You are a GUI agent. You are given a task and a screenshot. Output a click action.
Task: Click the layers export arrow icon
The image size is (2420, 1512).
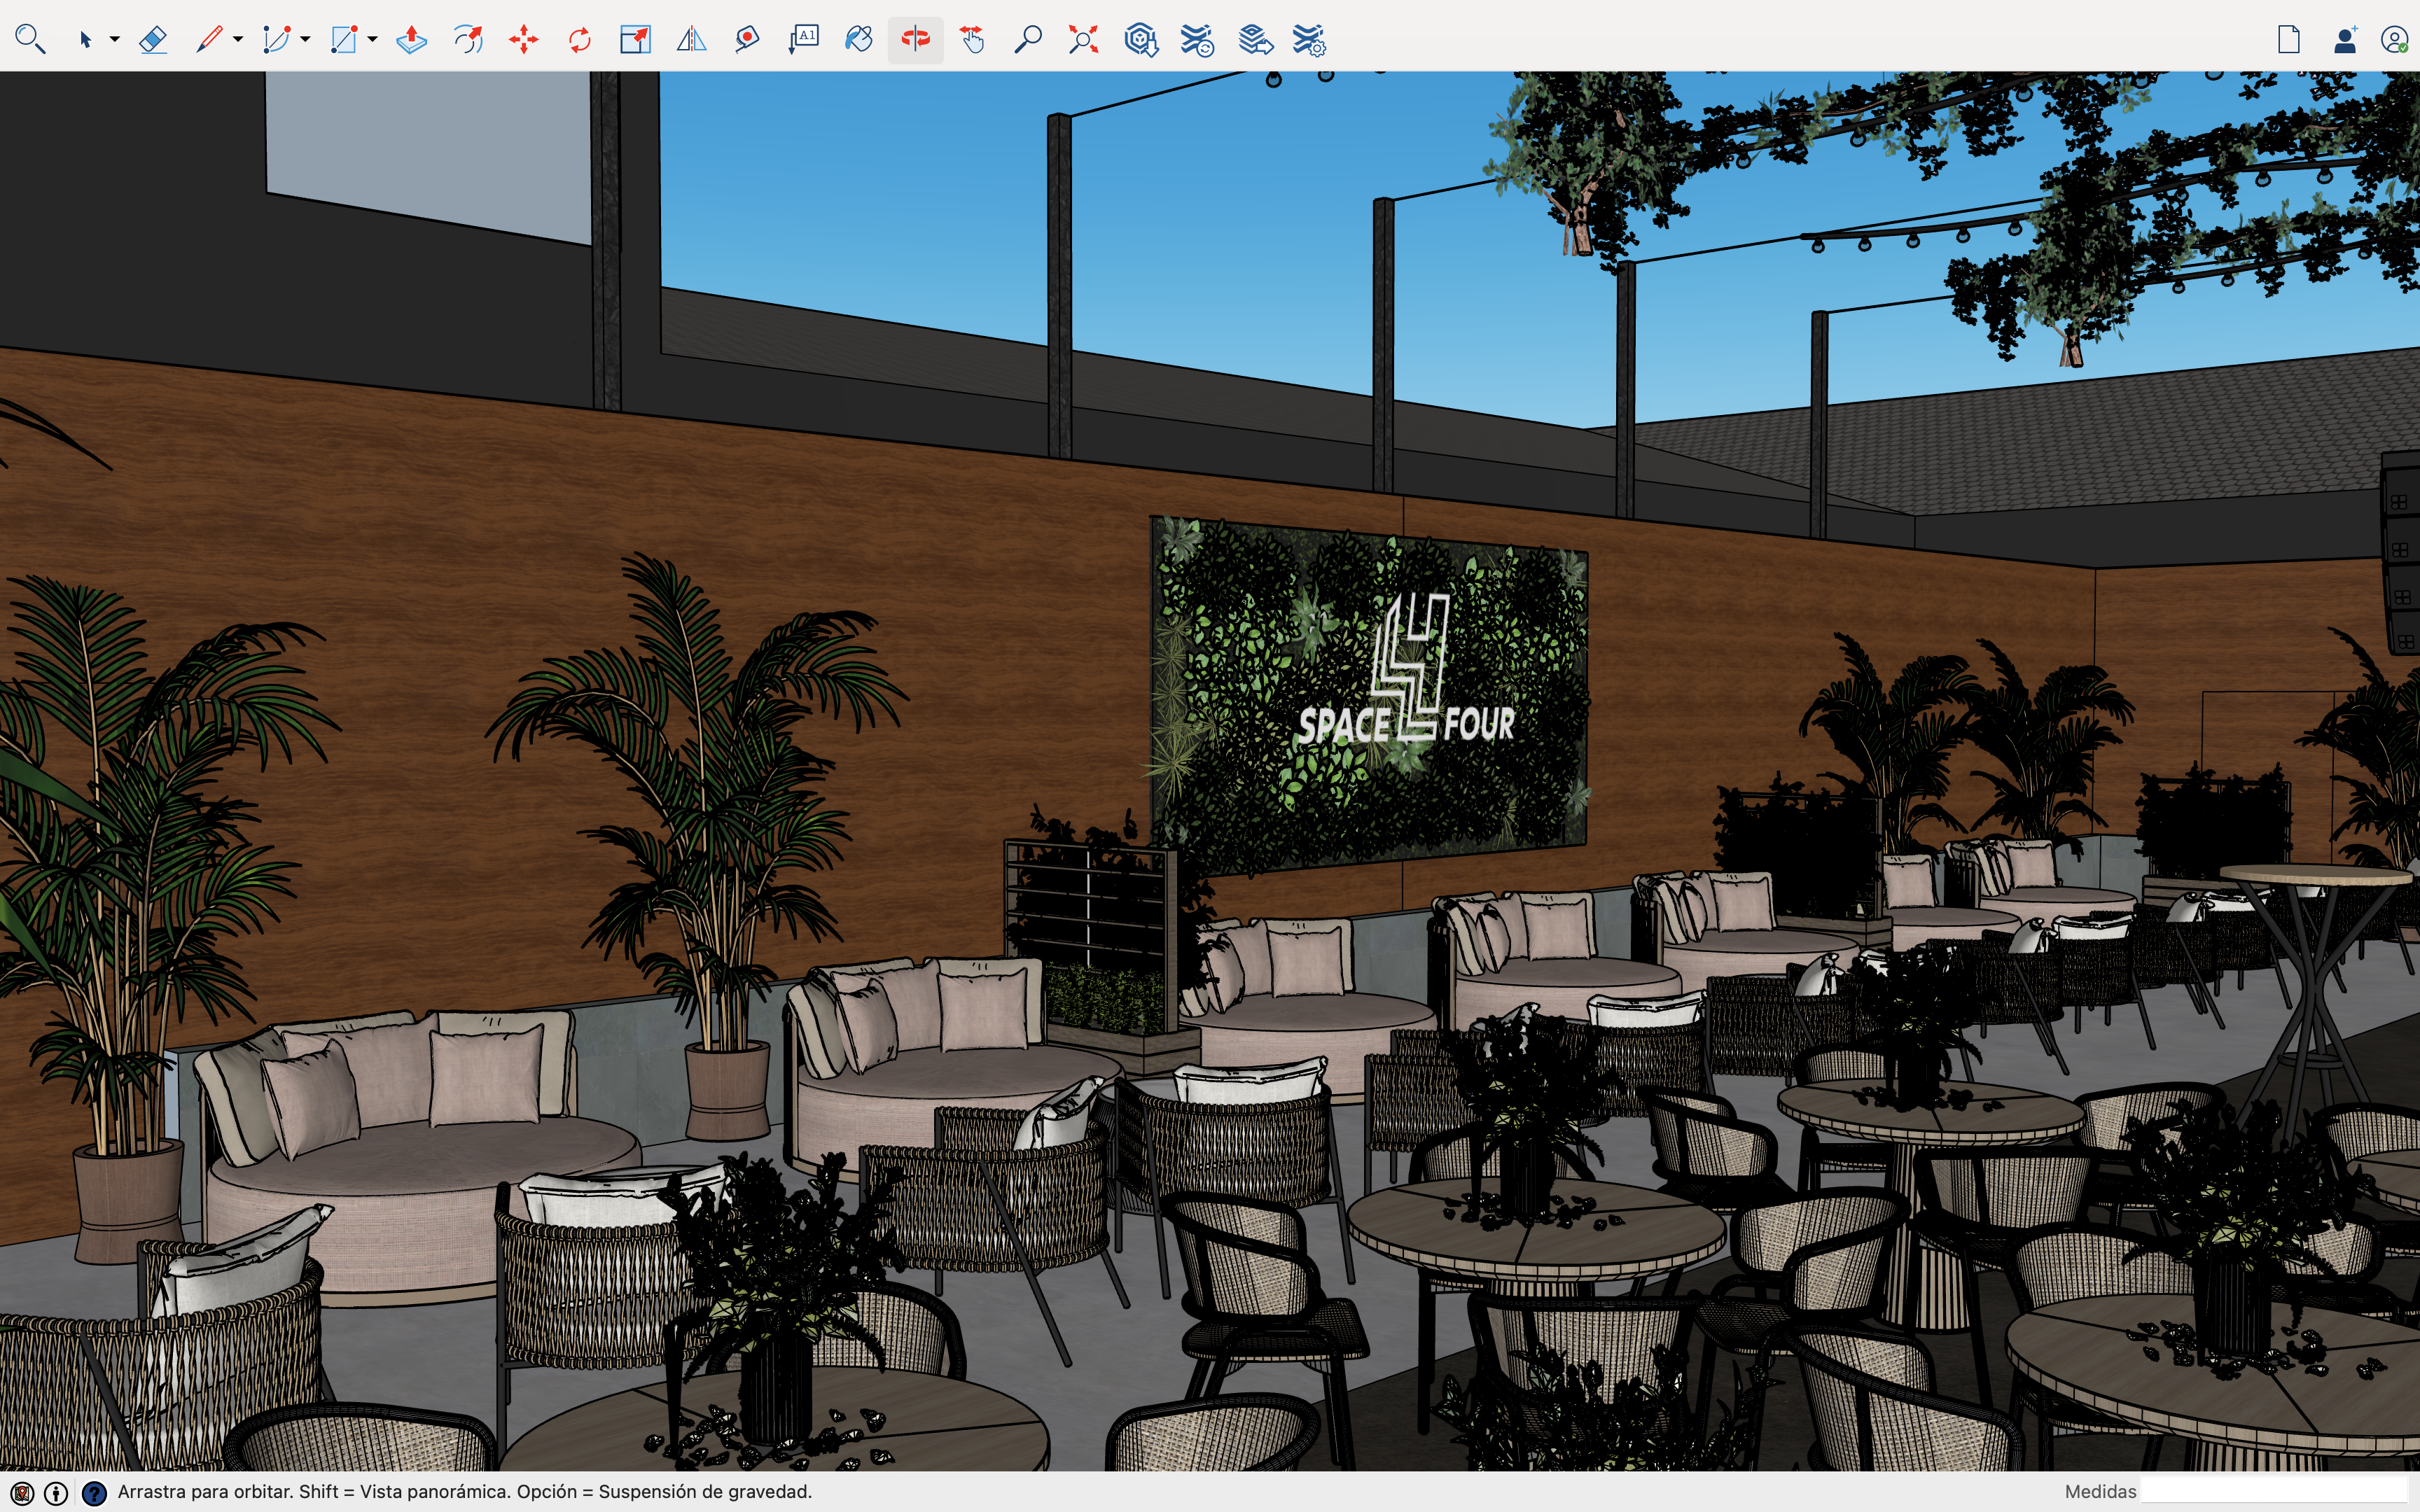1255,40
